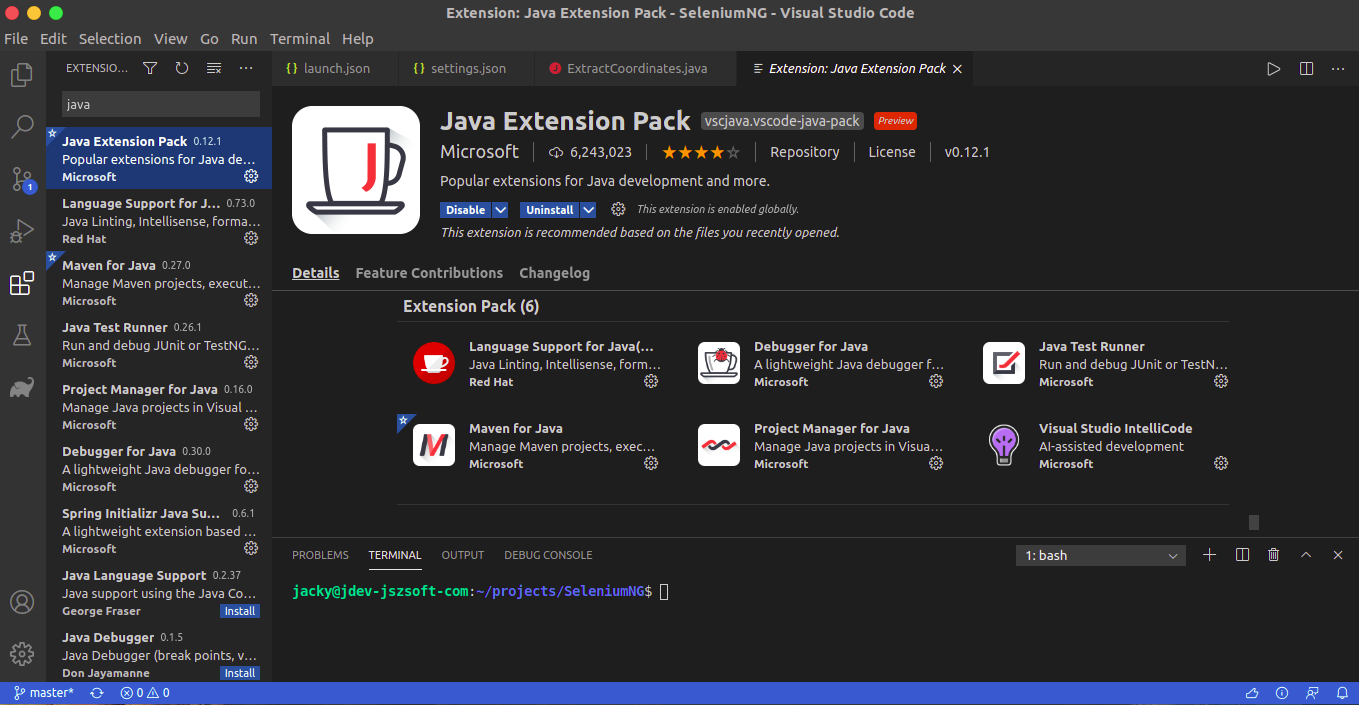Viewport: 1359px width, 705px height.
Task: Open errors and warnings count in status bar
Action: [145, 693]
